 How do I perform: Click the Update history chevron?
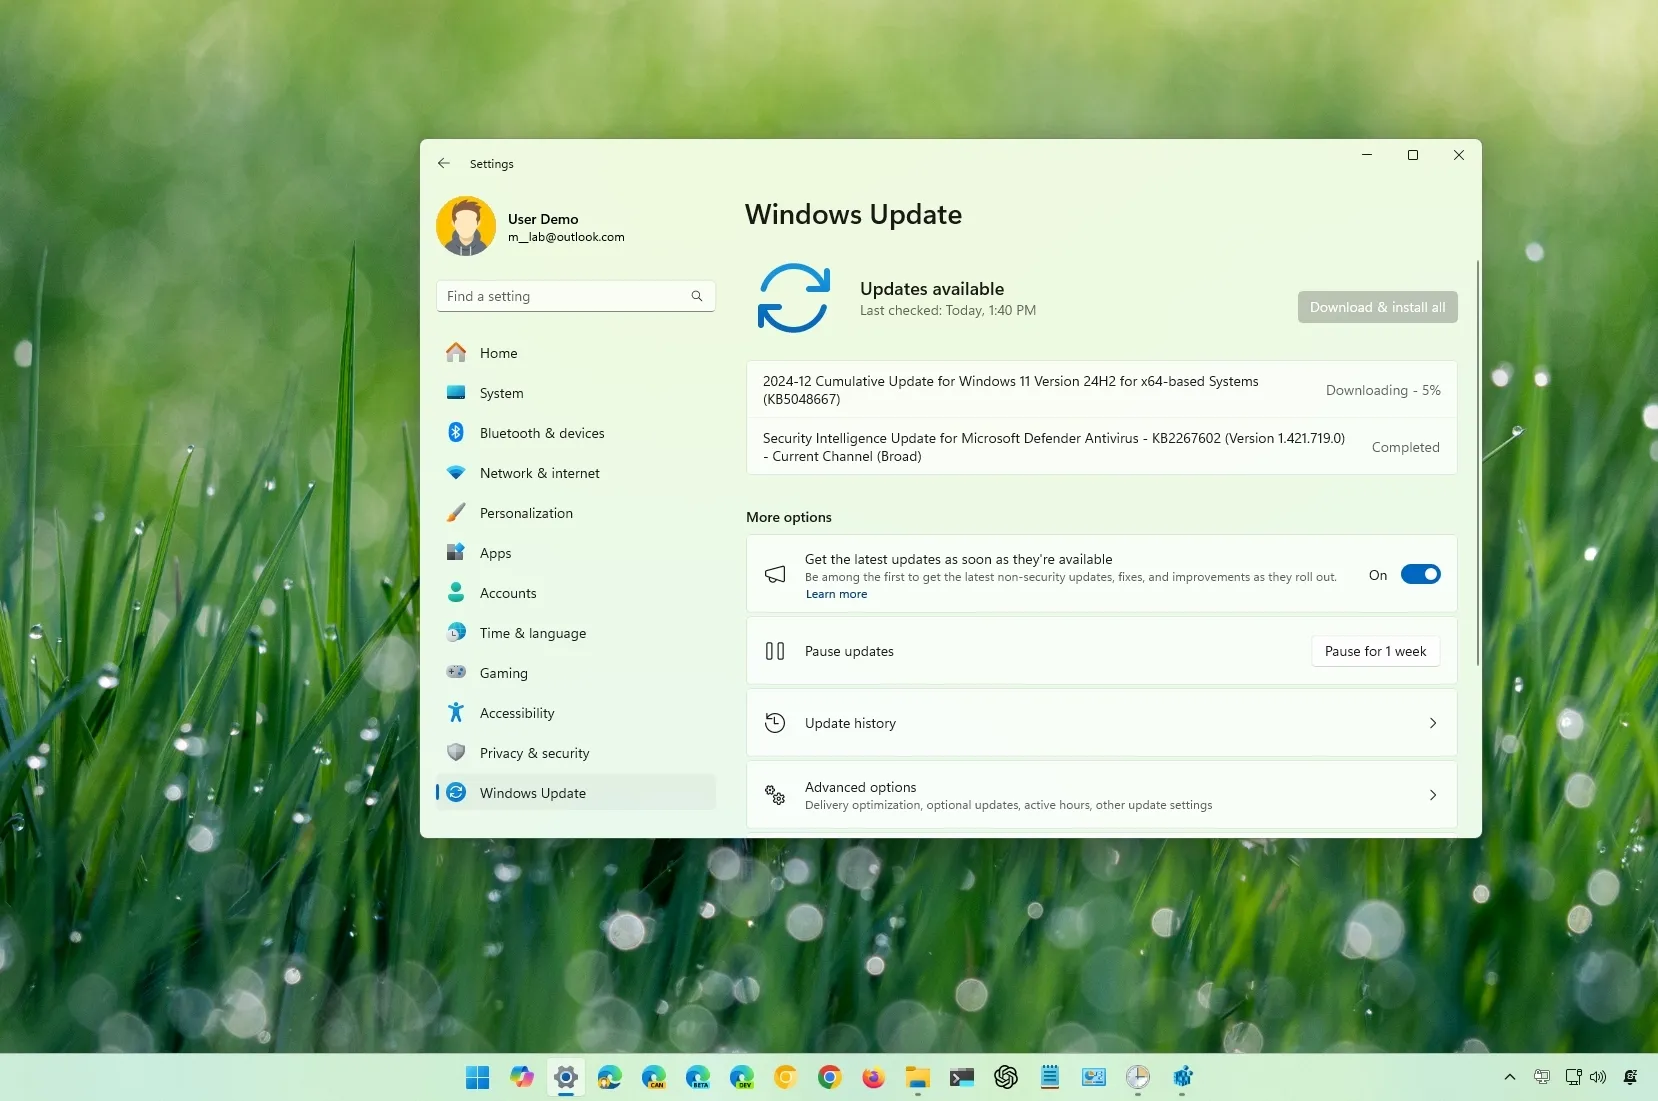[1432, 723]
